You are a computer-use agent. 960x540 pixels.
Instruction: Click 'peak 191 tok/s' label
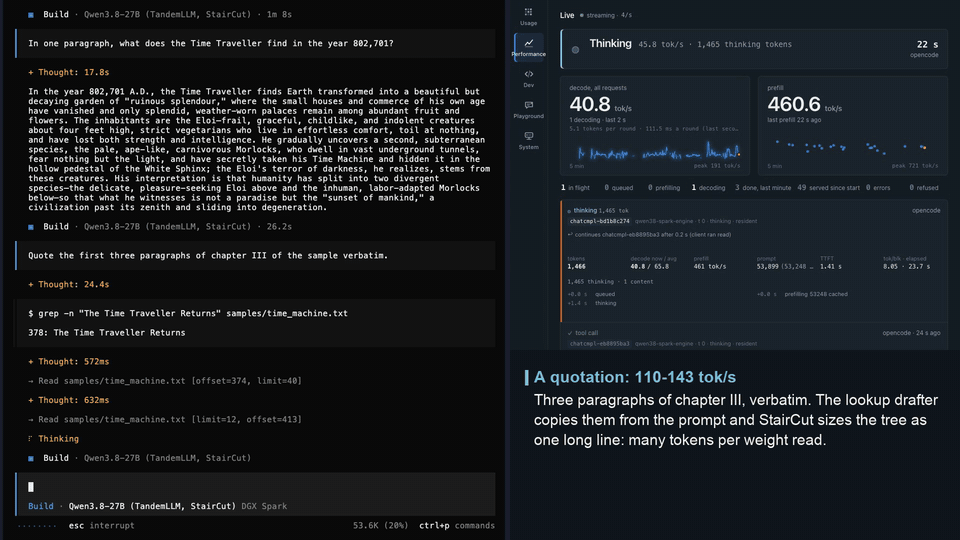coord(716,166)
